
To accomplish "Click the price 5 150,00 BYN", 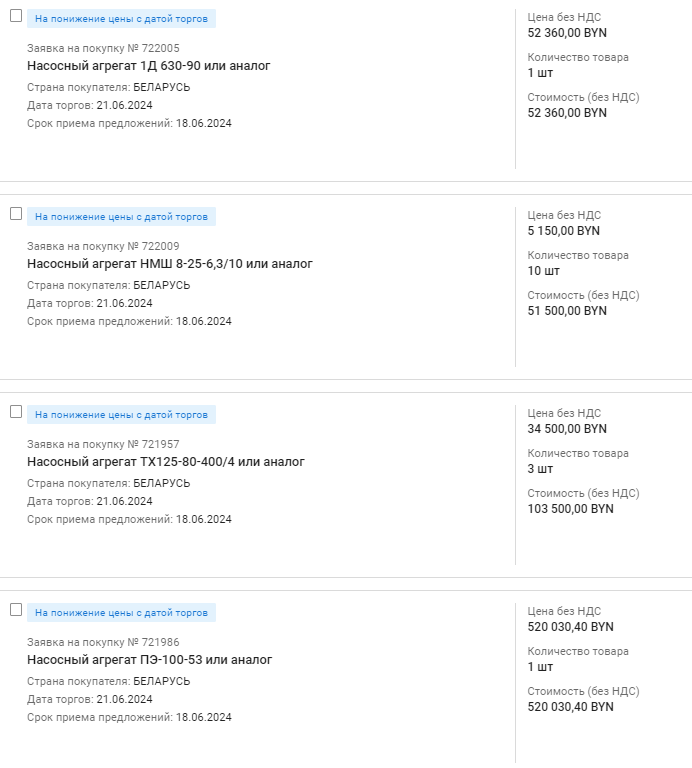I will (x=564, y=231).
